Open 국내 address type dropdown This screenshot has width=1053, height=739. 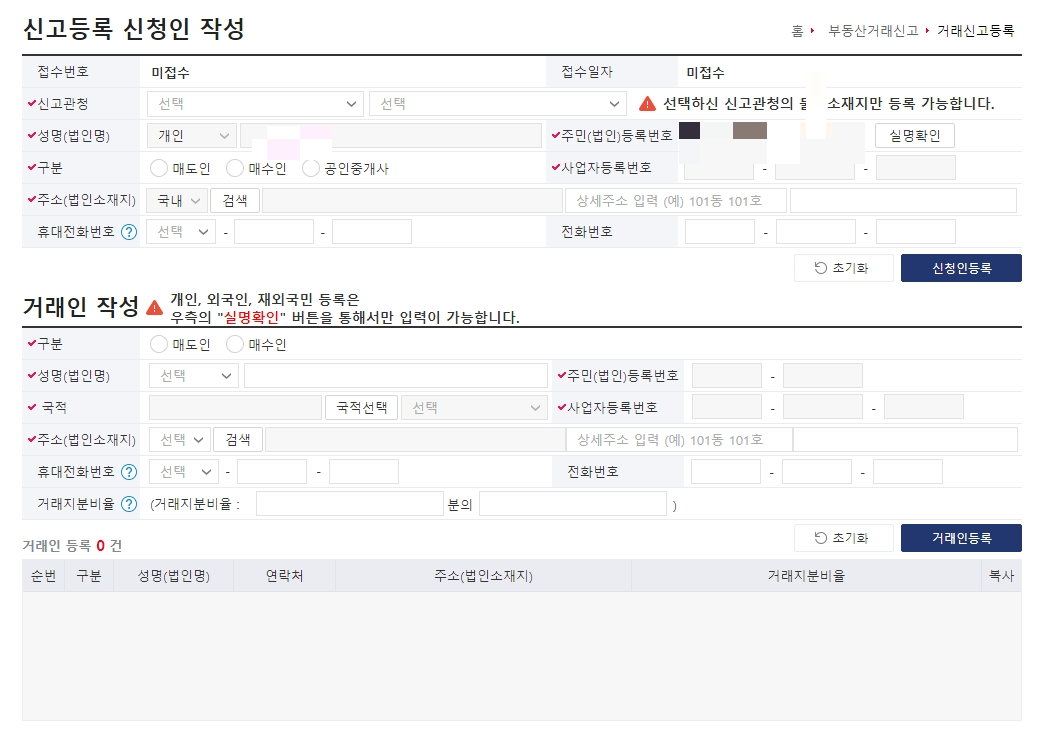click(x=177, y=200)
